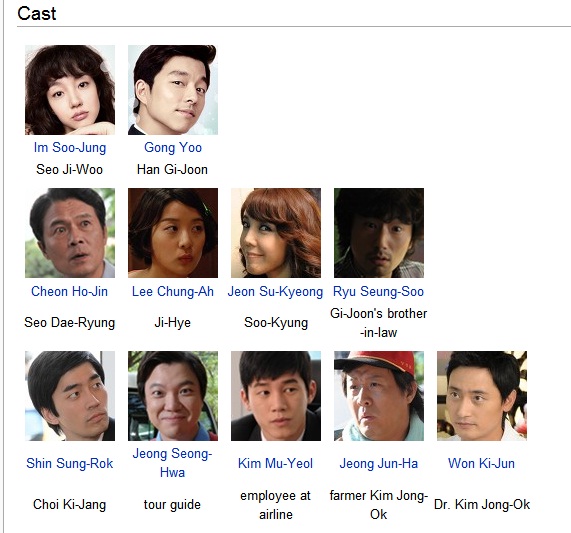Click the Shin Sung-Rok link

tap(70, 463)
